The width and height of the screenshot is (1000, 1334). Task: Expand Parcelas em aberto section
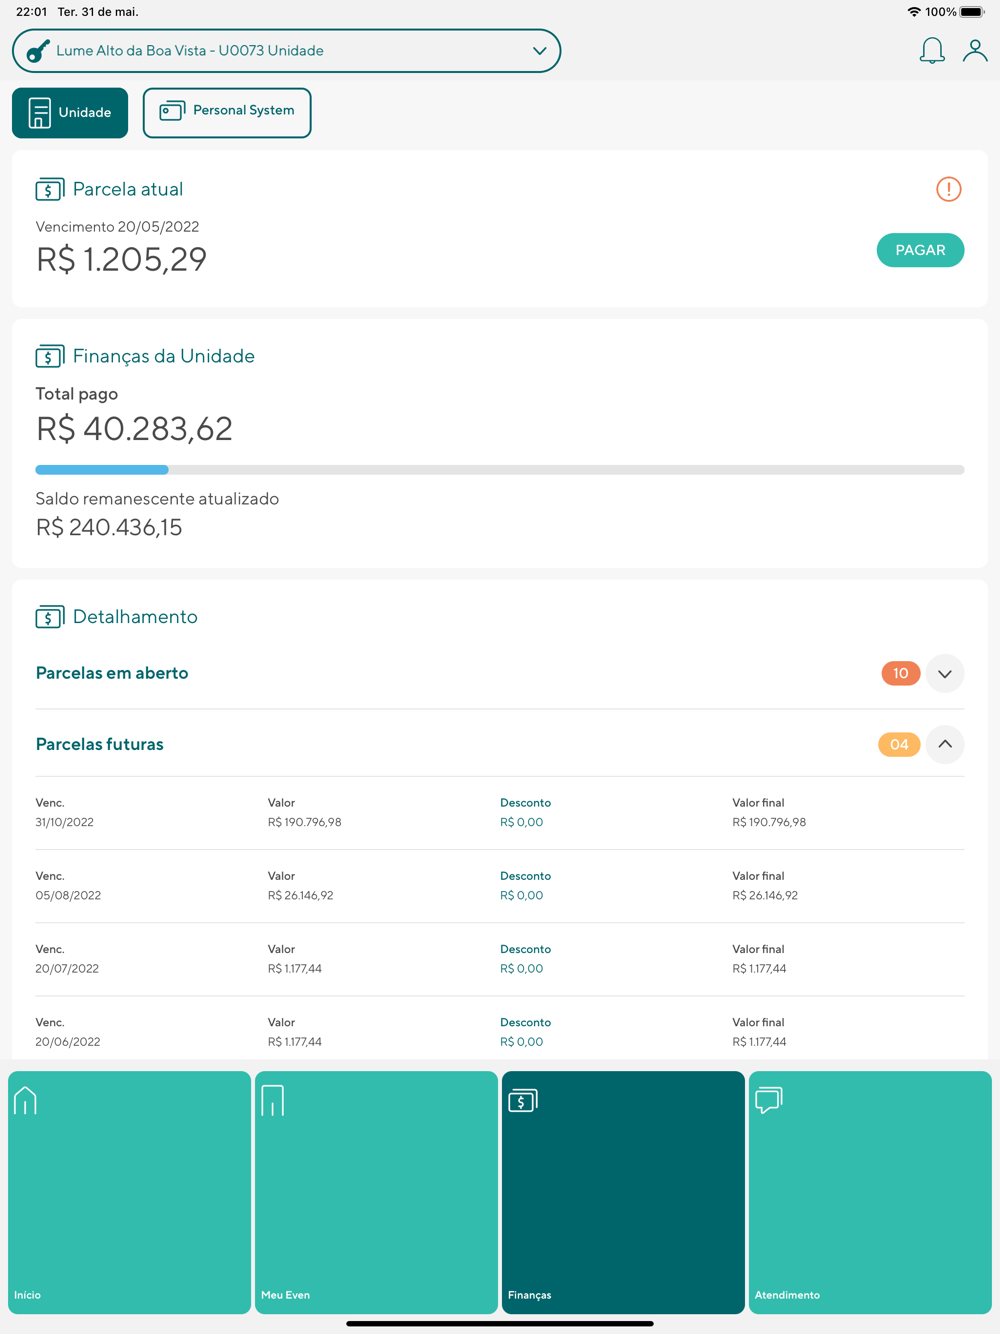coord(945,674)
